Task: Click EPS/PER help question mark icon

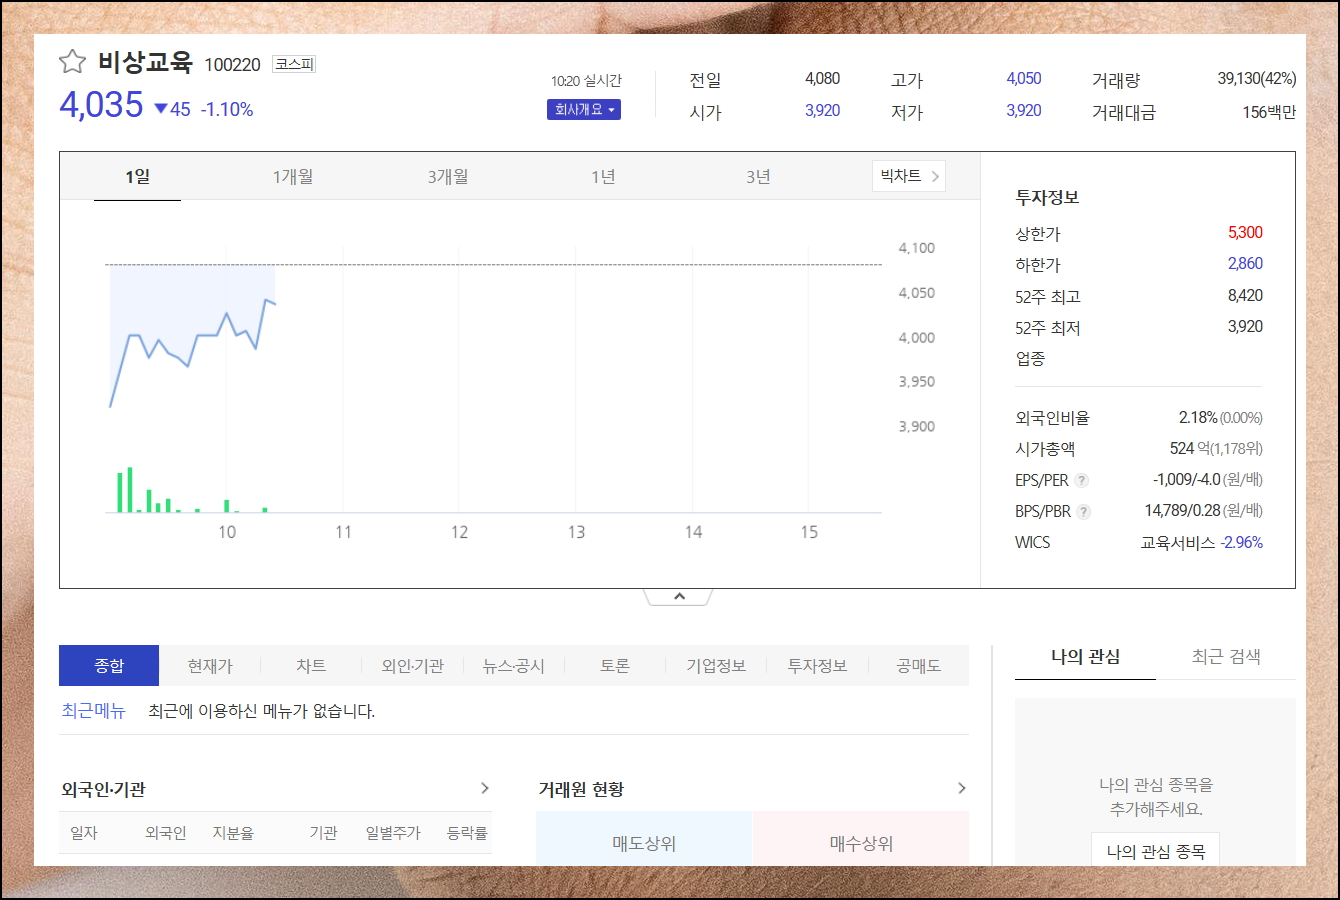Action: pyautogui.click(x=1082, y=480)
